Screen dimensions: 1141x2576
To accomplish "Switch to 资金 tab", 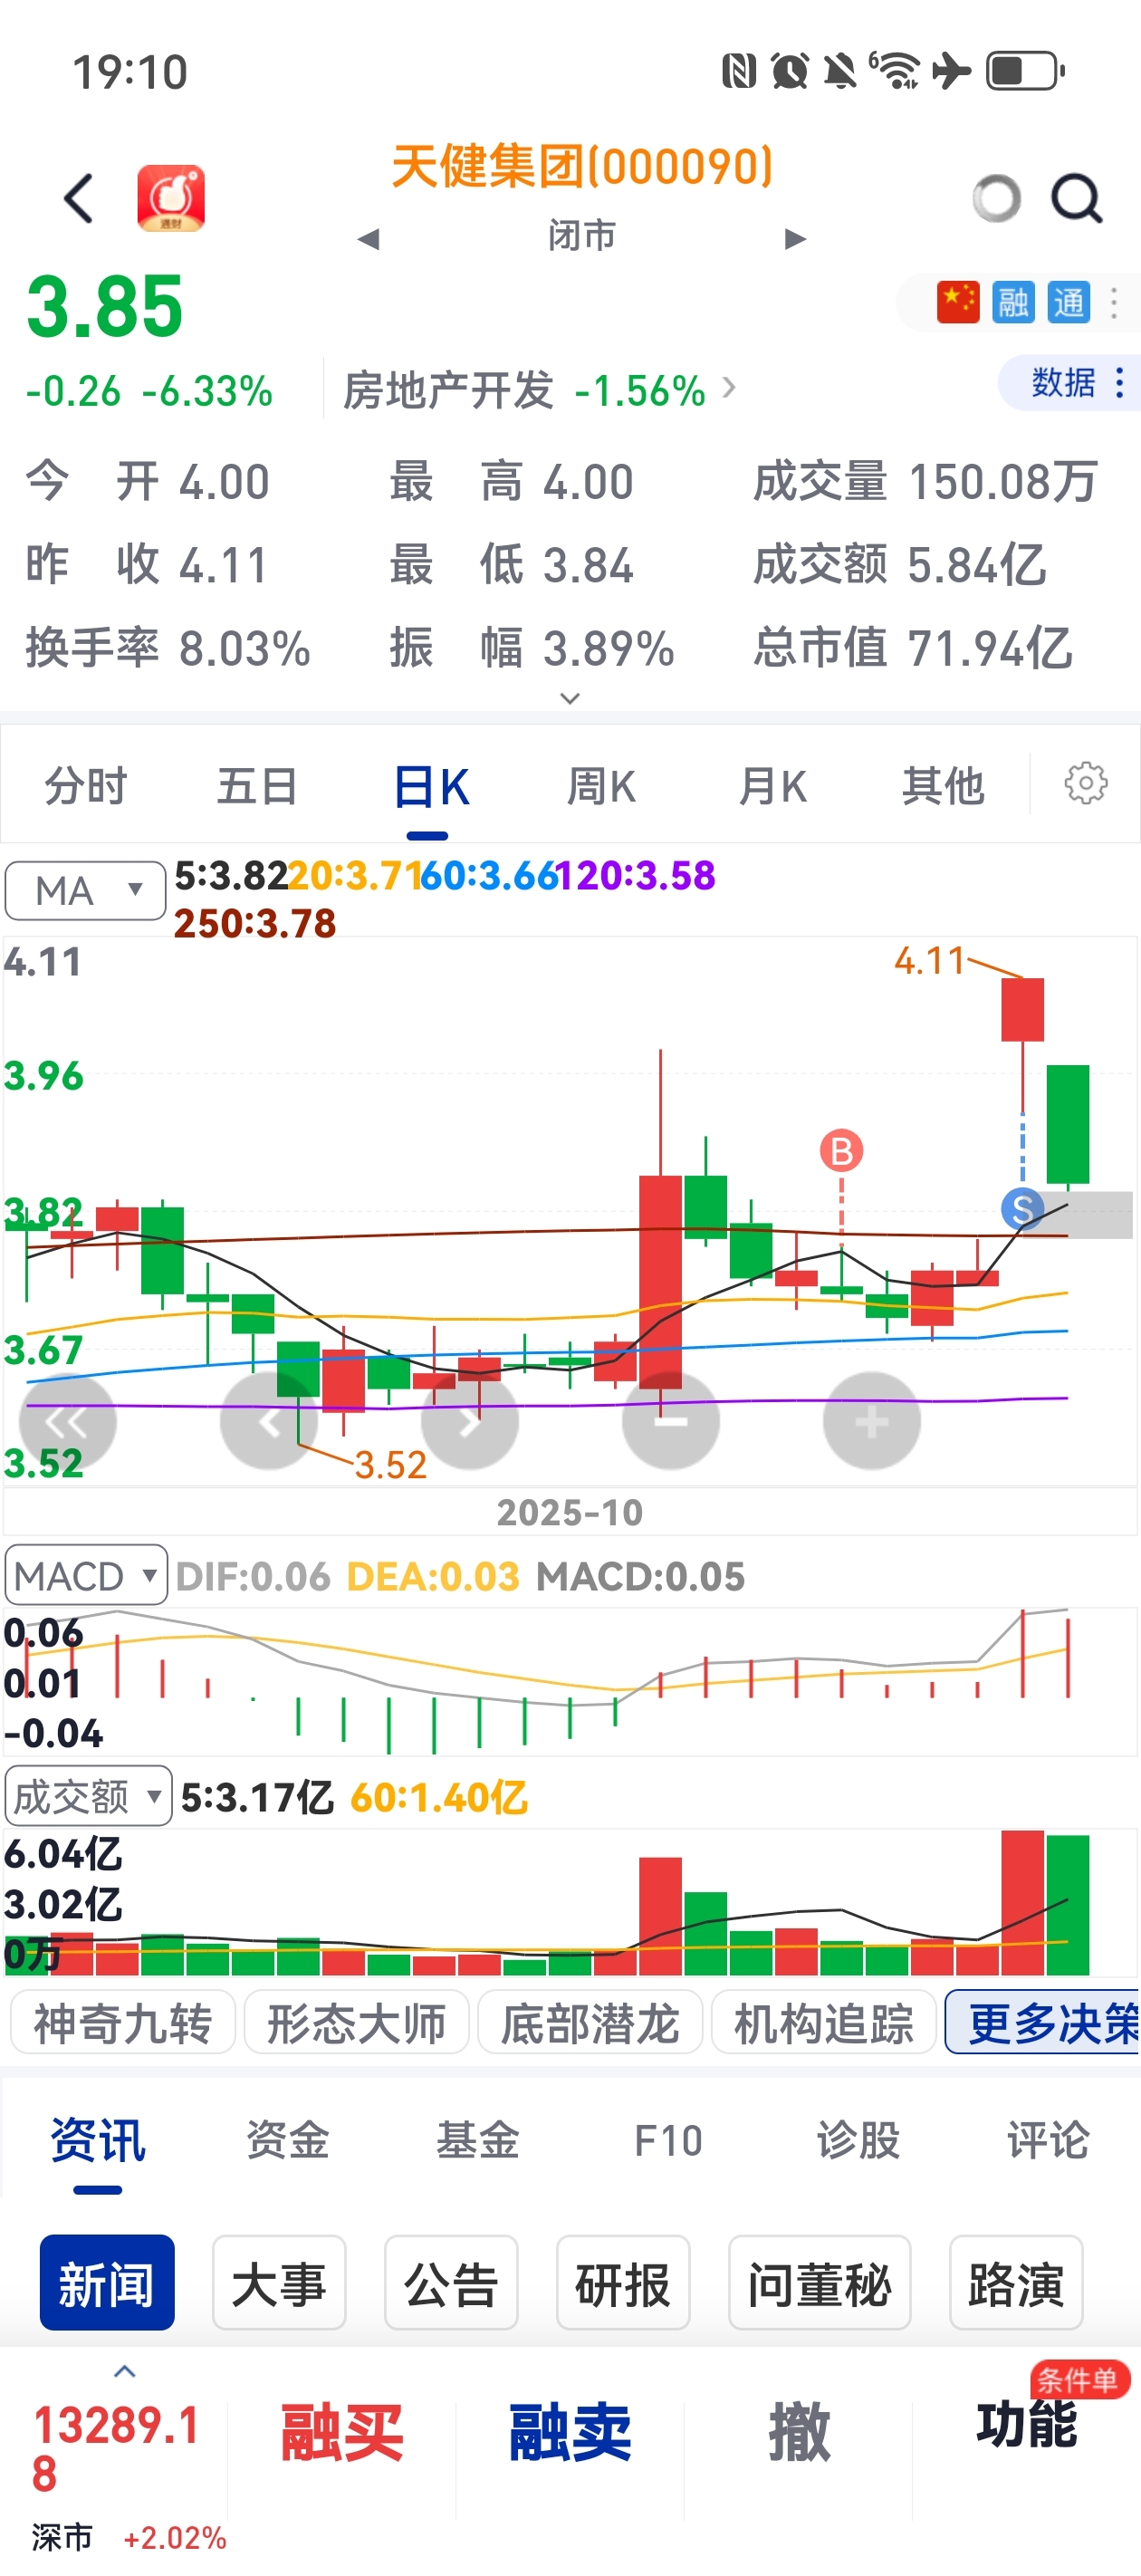I will tap(288, 2143).
